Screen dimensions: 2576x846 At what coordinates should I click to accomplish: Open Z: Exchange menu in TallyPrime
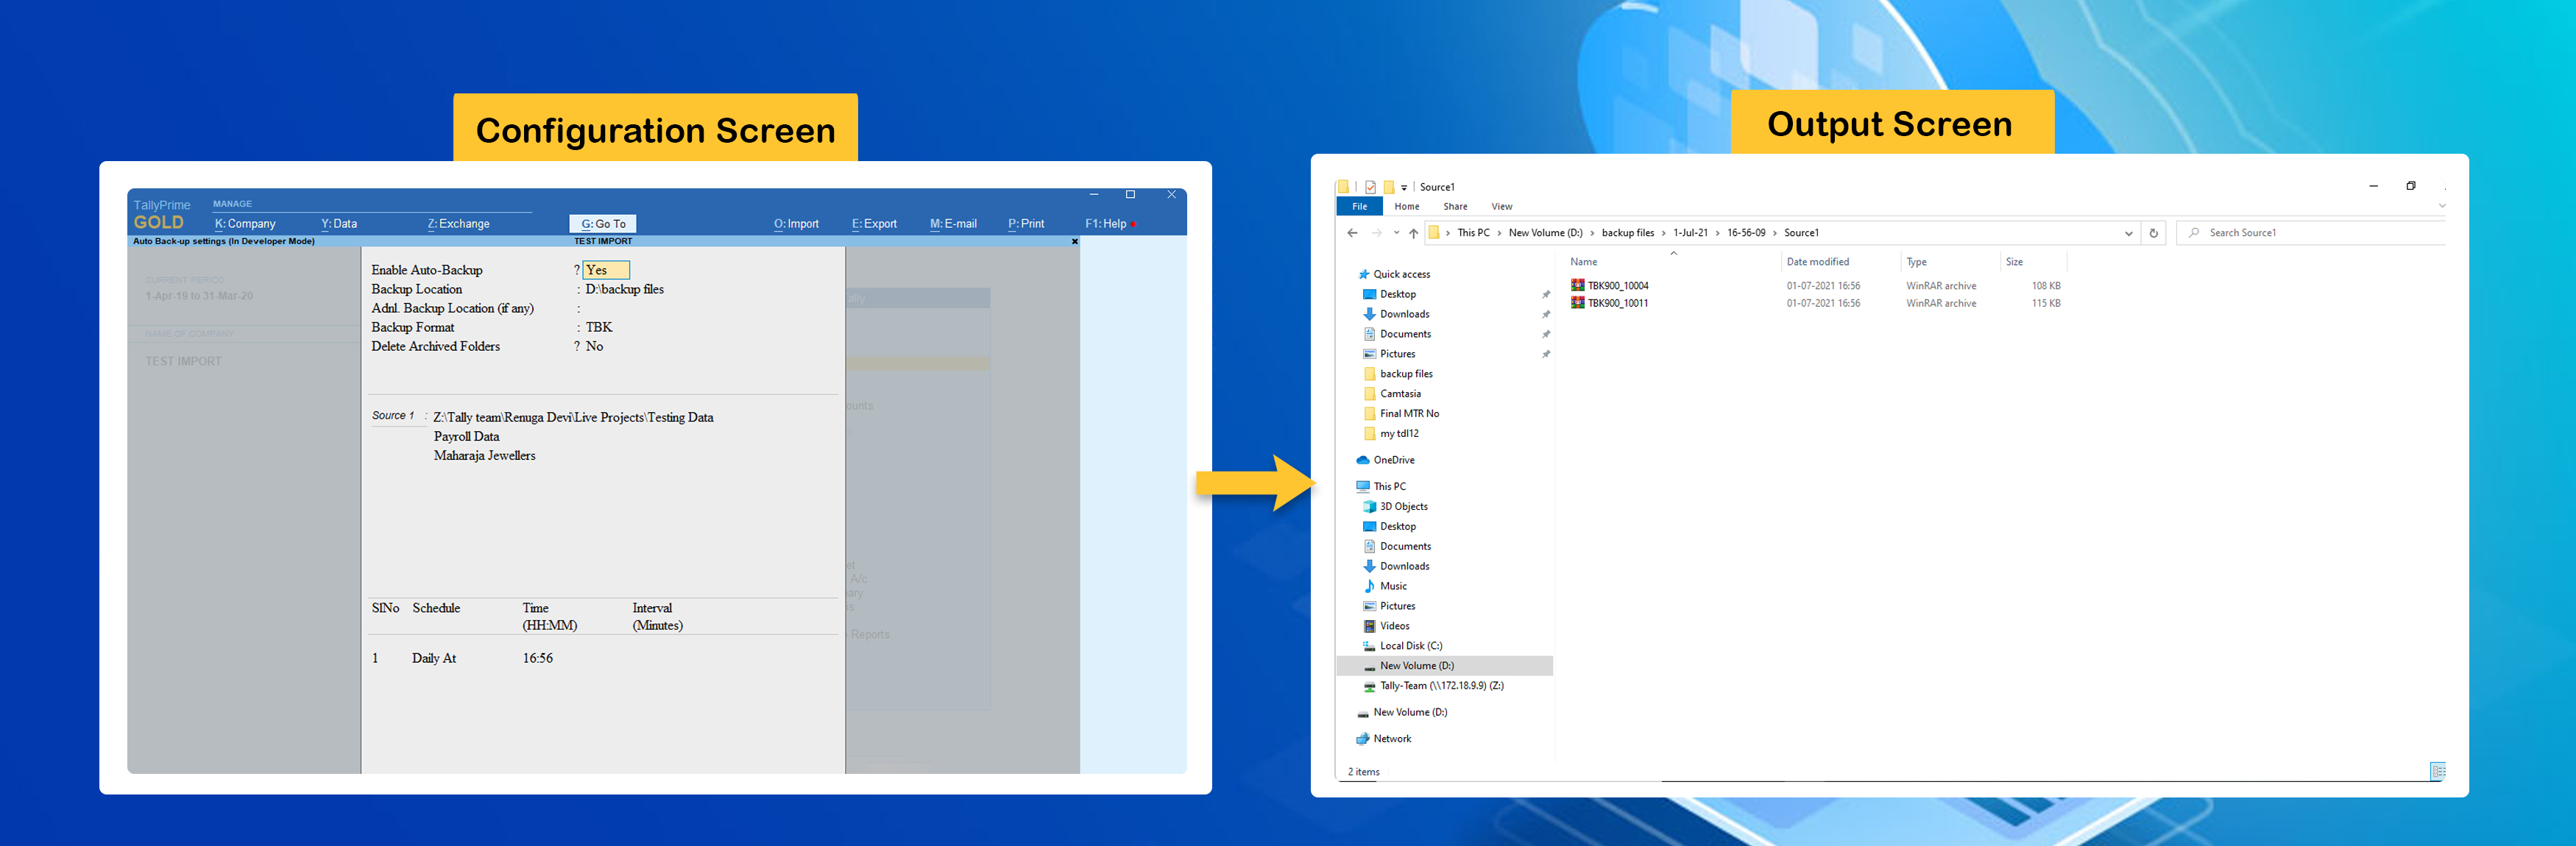pos(458,224)
